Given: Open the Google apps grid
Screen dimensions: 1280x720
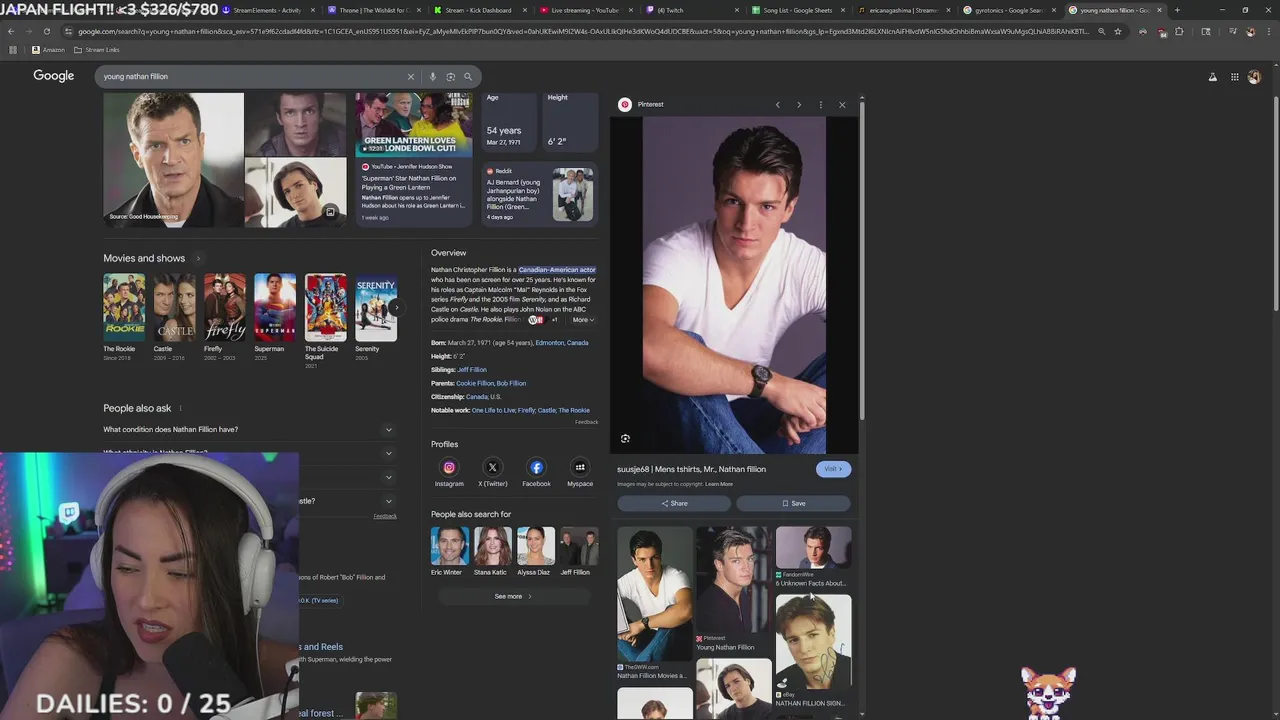Looking at the screenshot, I should [x=1235, y=77].
